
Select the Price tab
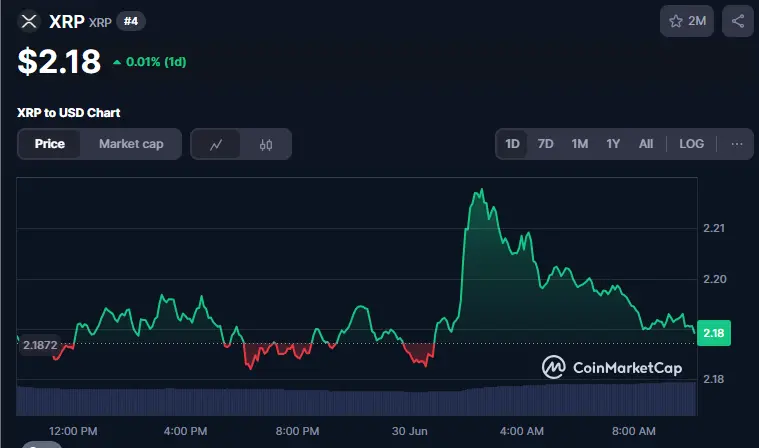(49, 144)
